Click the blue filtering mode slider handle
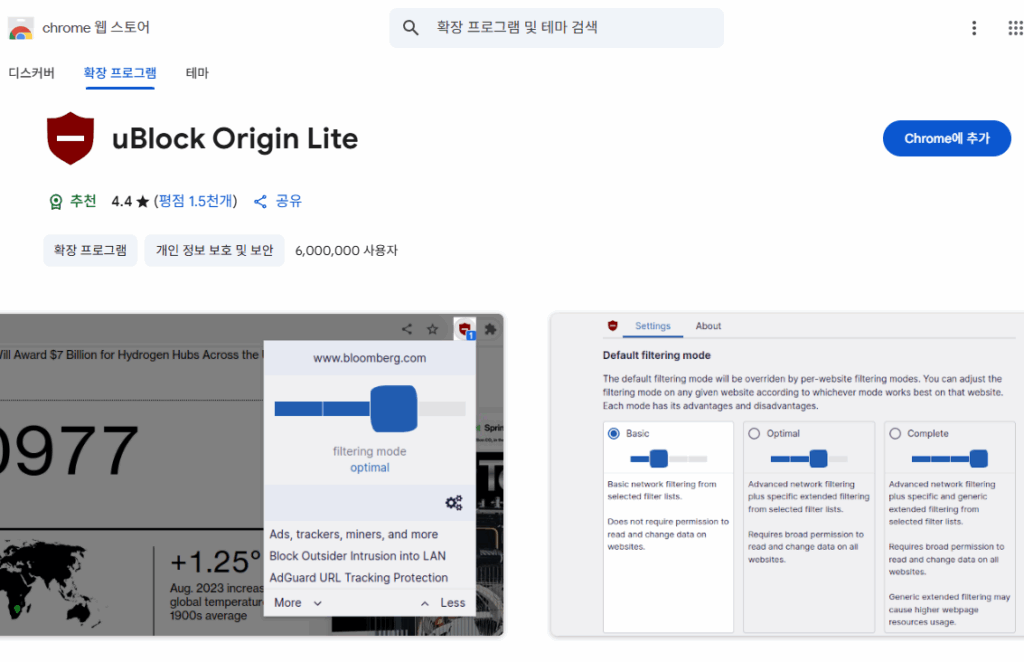The height and width of the screenshot is (662, 1024). 394,409
